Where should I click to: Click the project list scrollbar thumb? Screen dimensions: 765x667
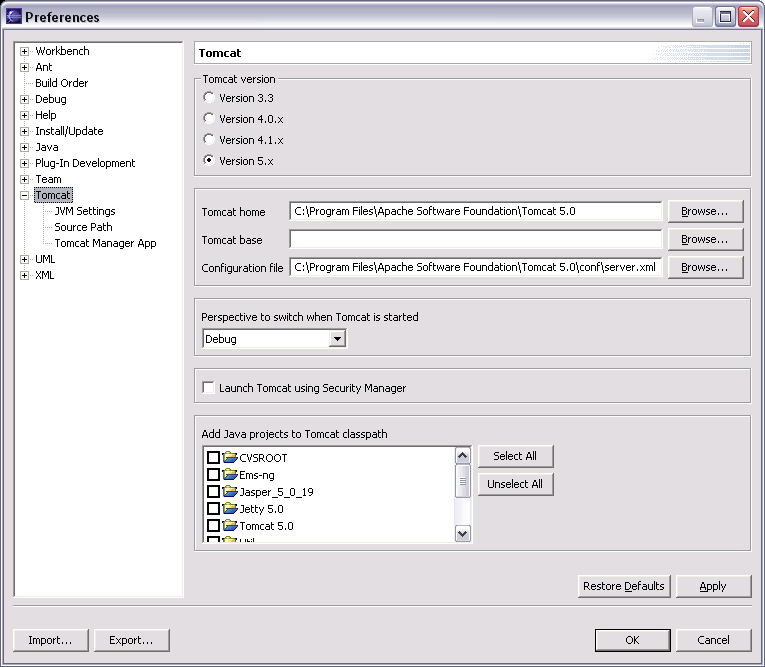463,481
